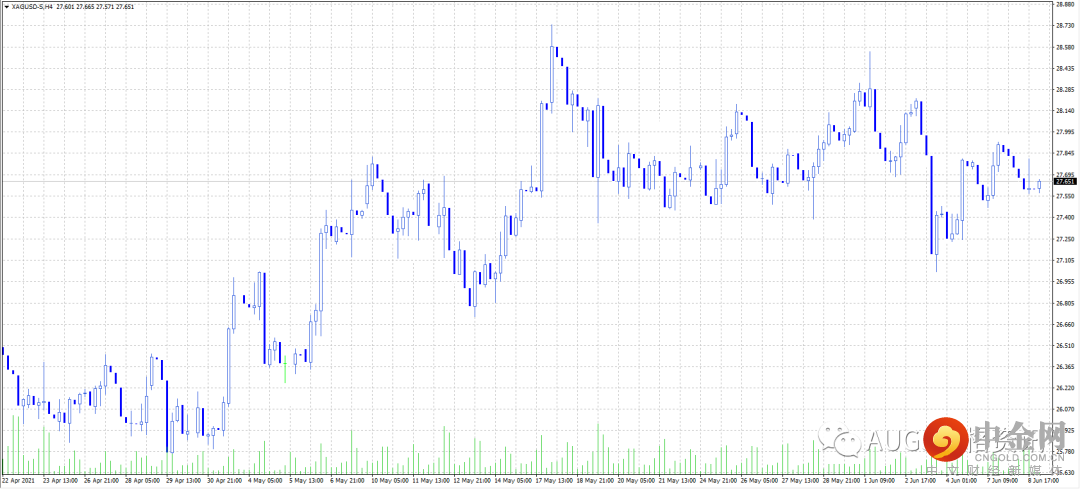
Task: Click the 4 Jun 01:00 time label
Action: [x=963, y=480]
